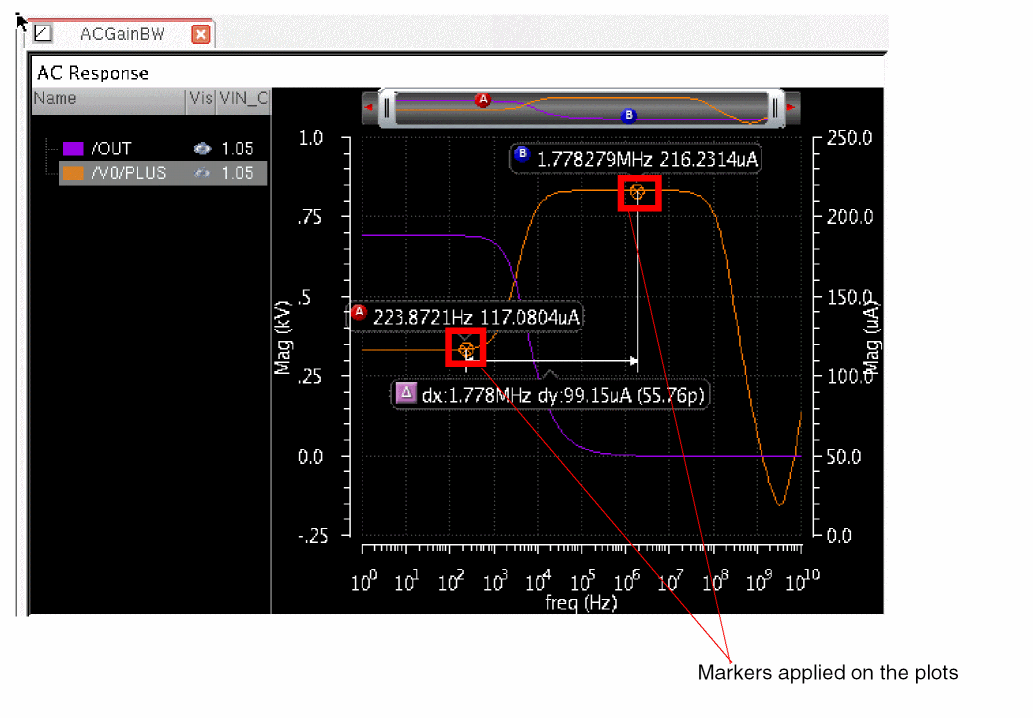The image size is (1033, 718).
Task: Click blue marker B in overview strip
Action: click(x=628, y=115)
